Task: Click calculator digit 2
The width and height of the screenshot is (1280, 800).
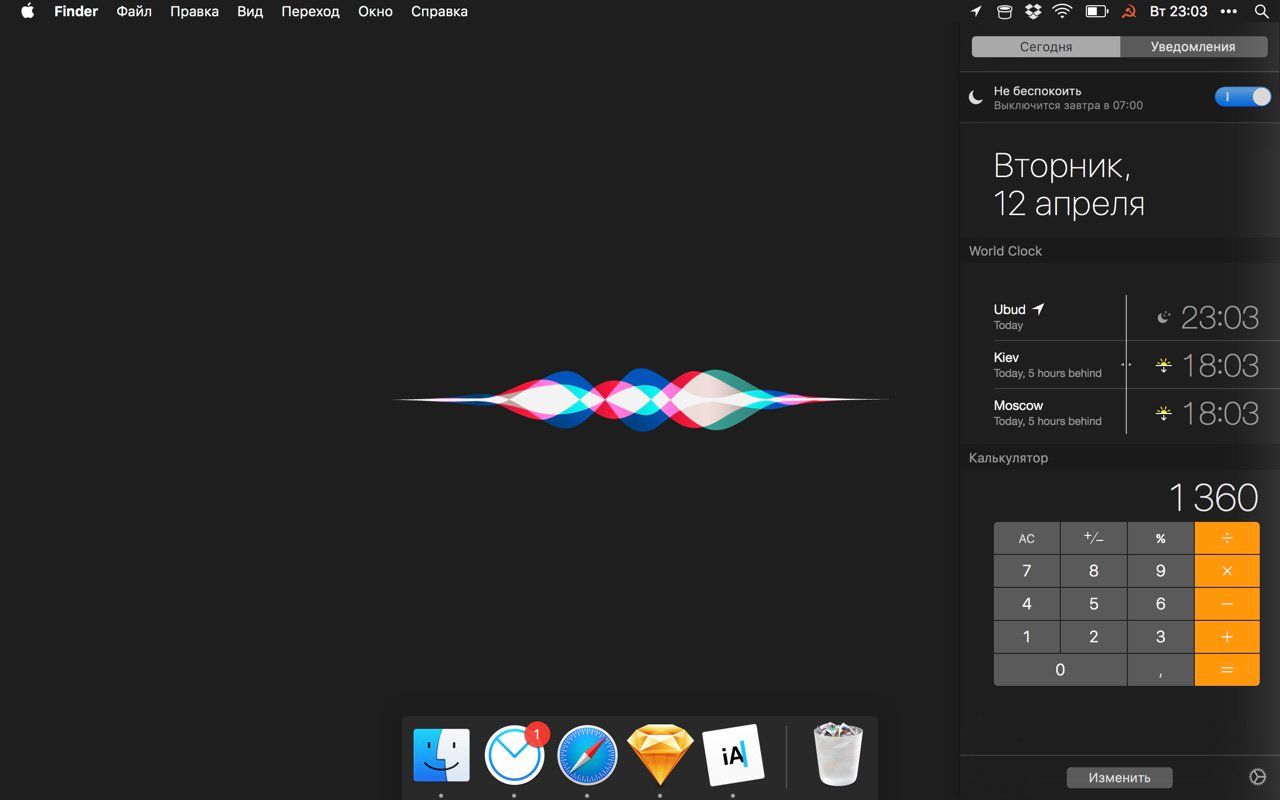Action: [1093, 637]
